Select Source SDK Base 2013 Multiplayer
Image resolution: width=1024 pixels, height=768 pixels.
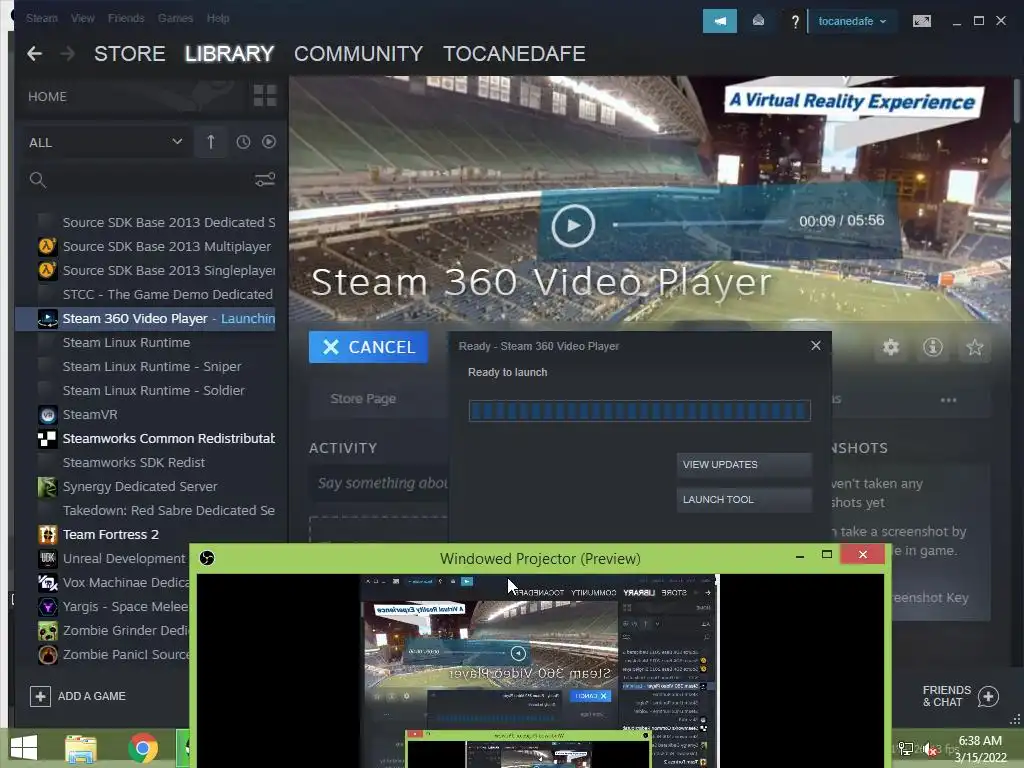point(156,246)
